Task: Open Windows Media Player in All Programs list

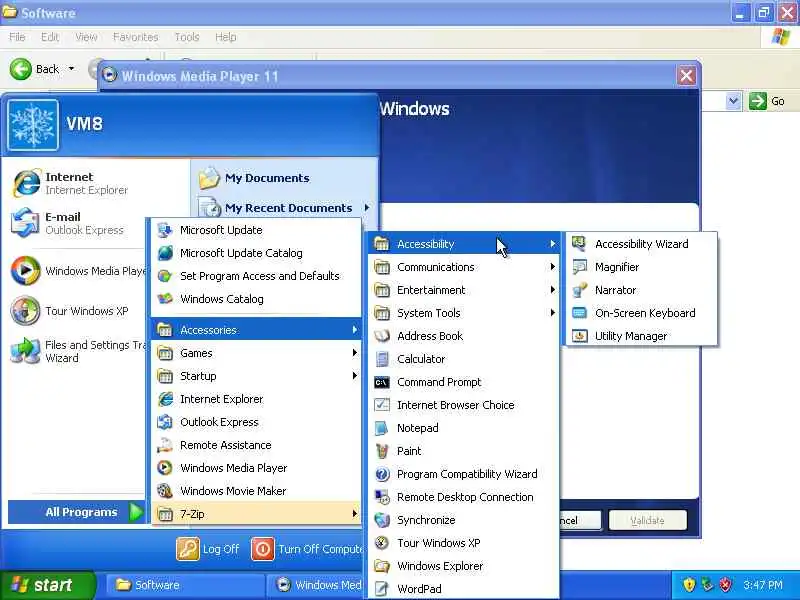Action: tap(257, 468)
